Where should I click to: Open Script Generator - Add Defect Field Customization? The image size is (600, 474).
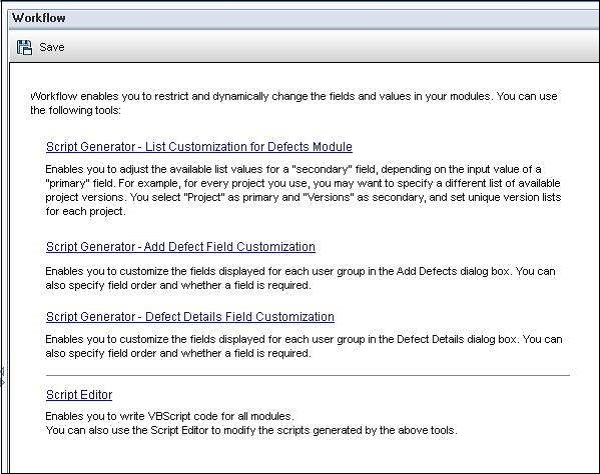(x=181, y=247)
